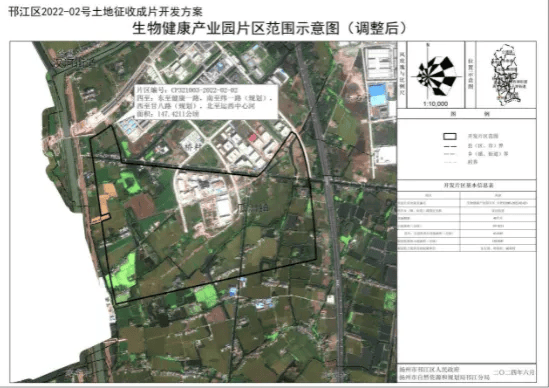Viewport: 549px width, 388px height.
Task: Click the 1:10,000 scale label
Action: pyautogui.click(x=436, y=104)
